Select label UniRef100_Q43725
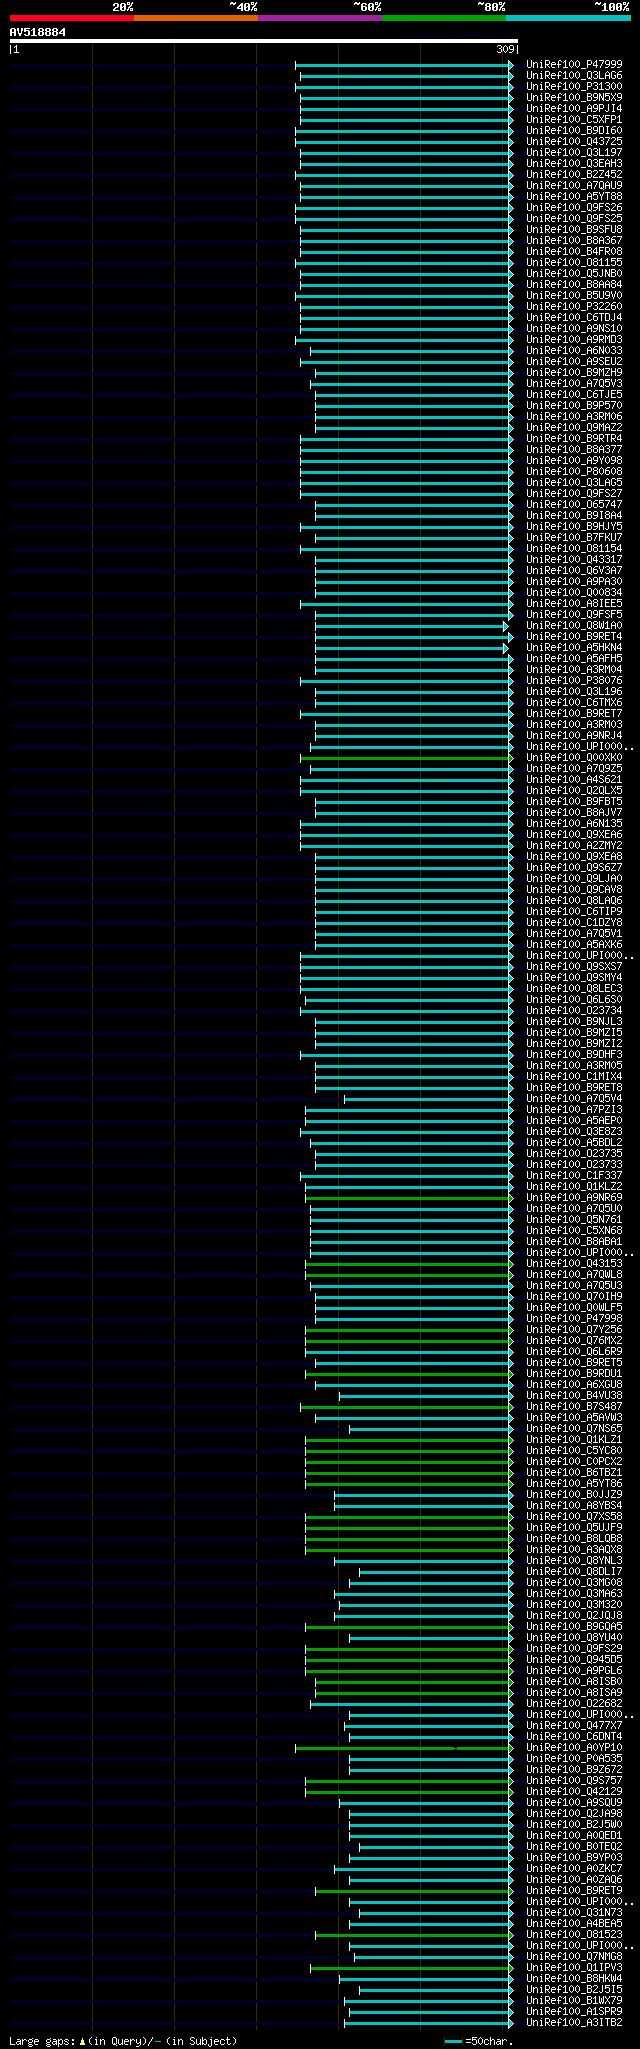Viewport: 640px width, 2049px height. (574, 141)
